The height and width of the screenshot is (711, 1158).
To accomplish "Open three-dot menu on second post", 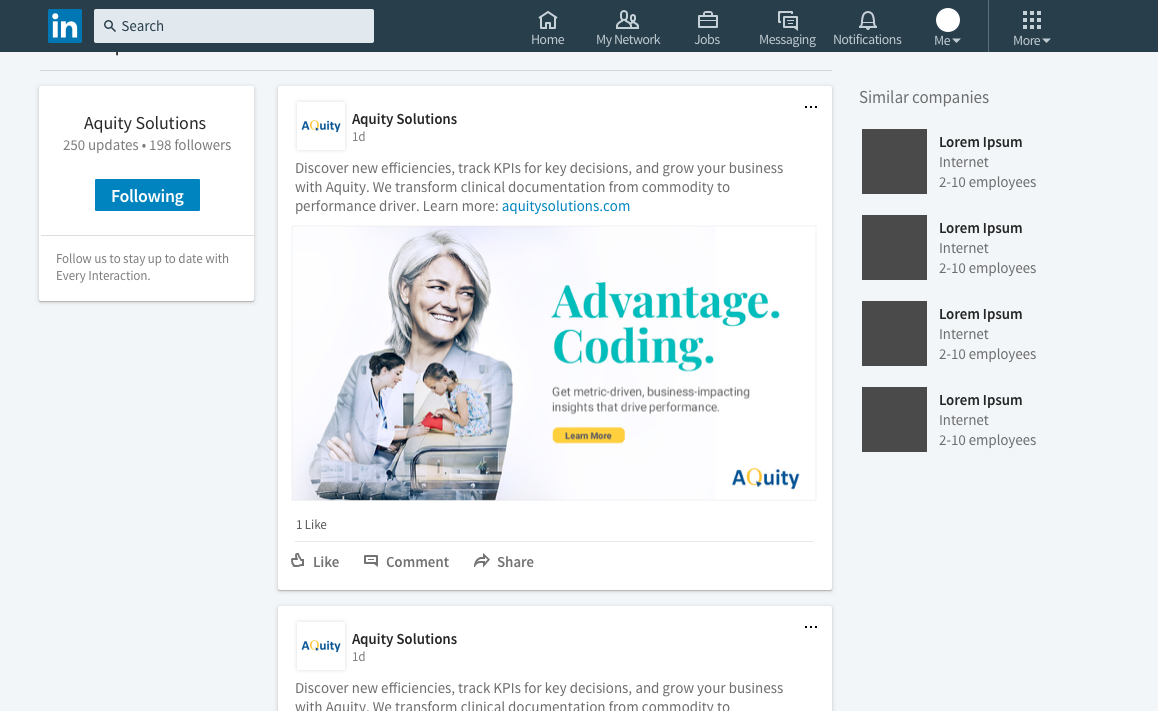I will (810, 627).
